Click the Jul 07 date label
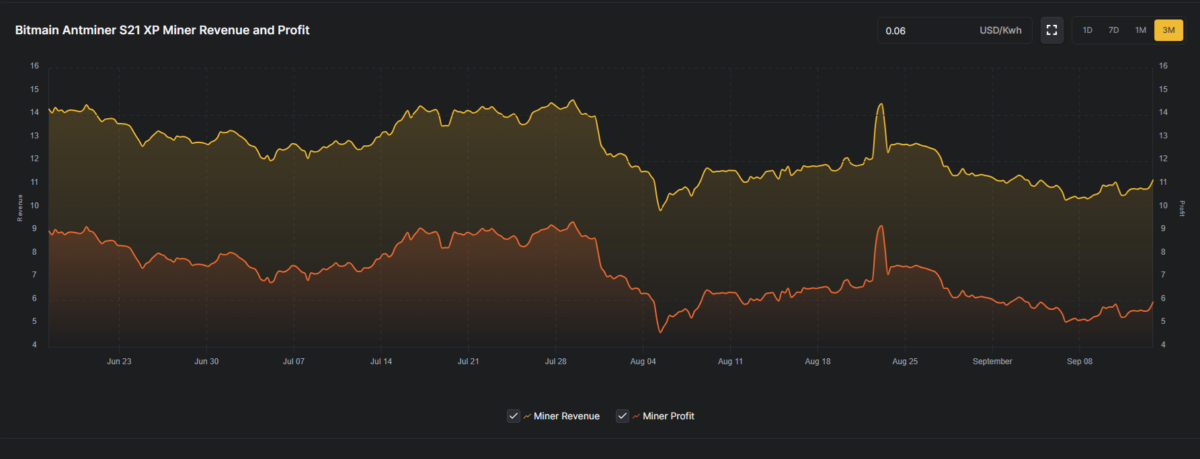 (294, 362)
